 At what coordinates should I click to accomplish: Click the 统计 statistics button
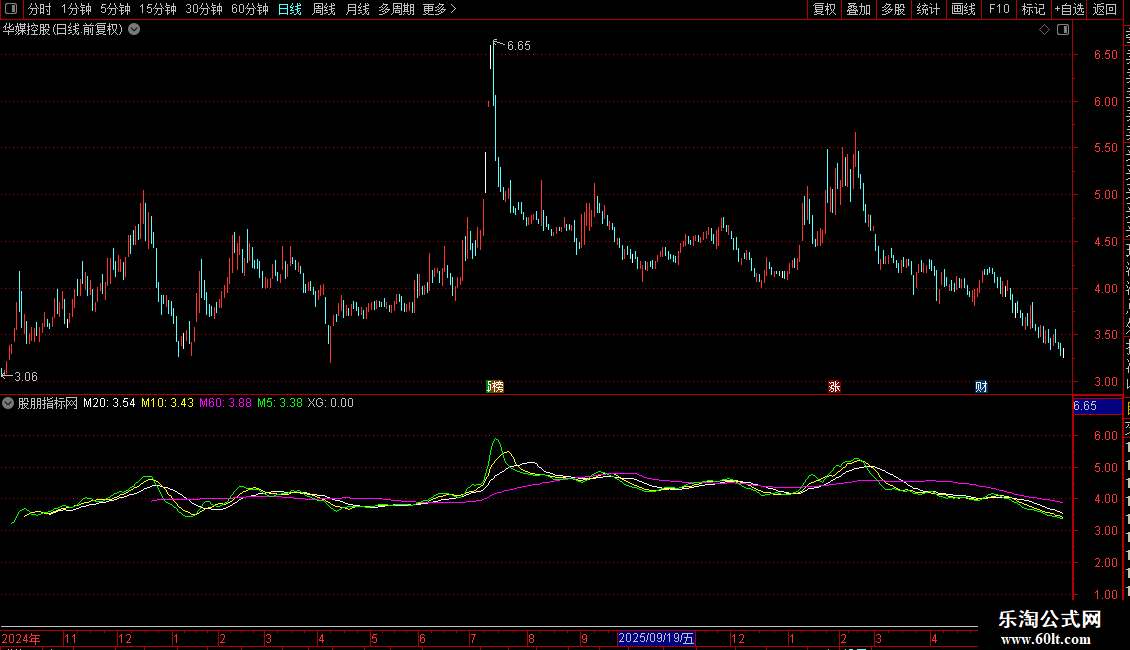pos(927,9)
